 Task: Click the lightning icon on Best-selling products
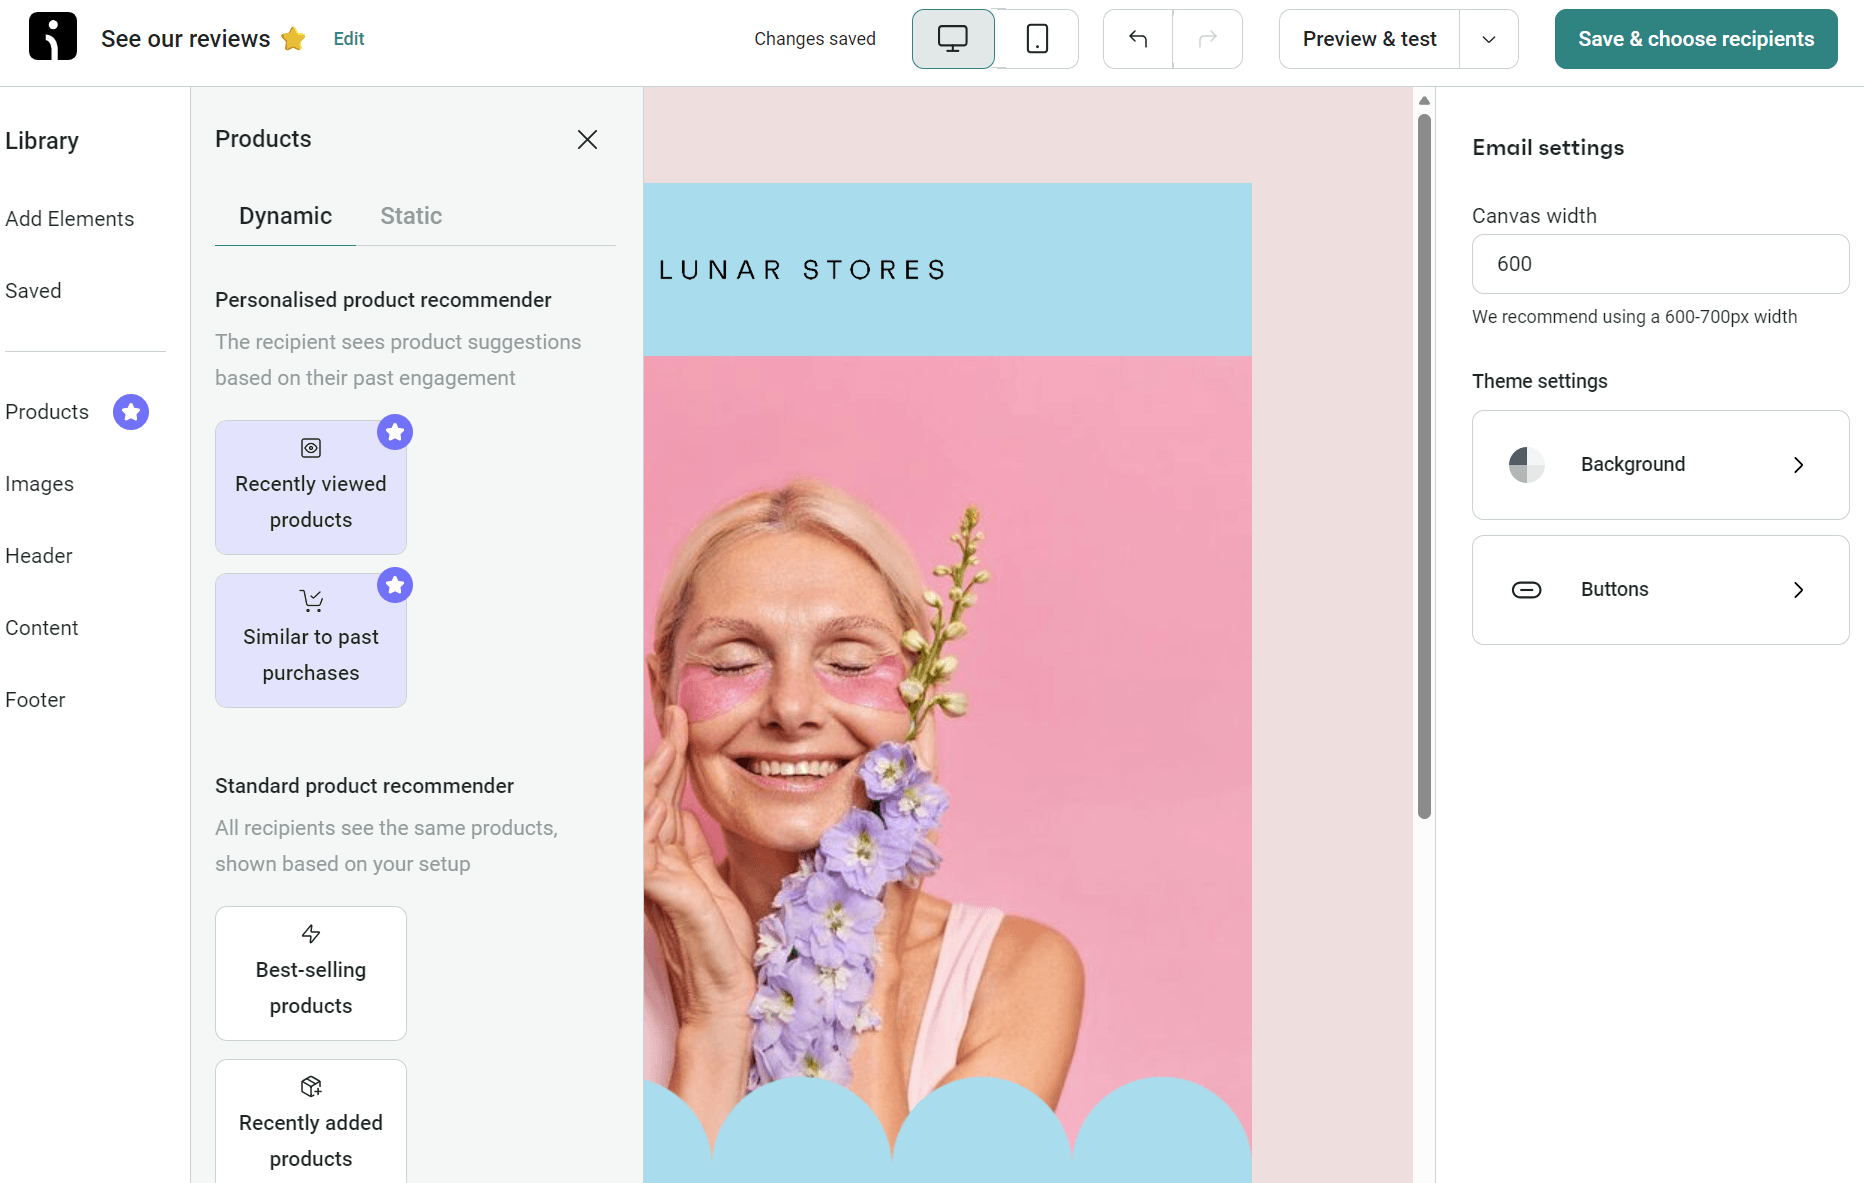pyautogui.click(x=311, y=934)
